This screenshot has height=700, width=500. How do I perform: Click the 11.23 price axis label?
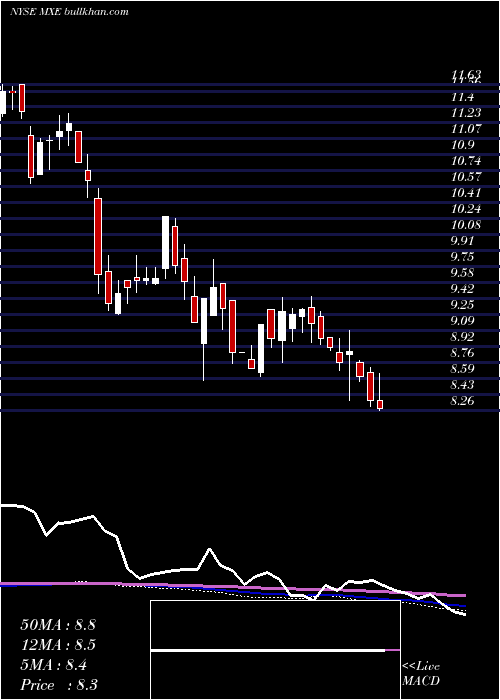tap(466, 113)
